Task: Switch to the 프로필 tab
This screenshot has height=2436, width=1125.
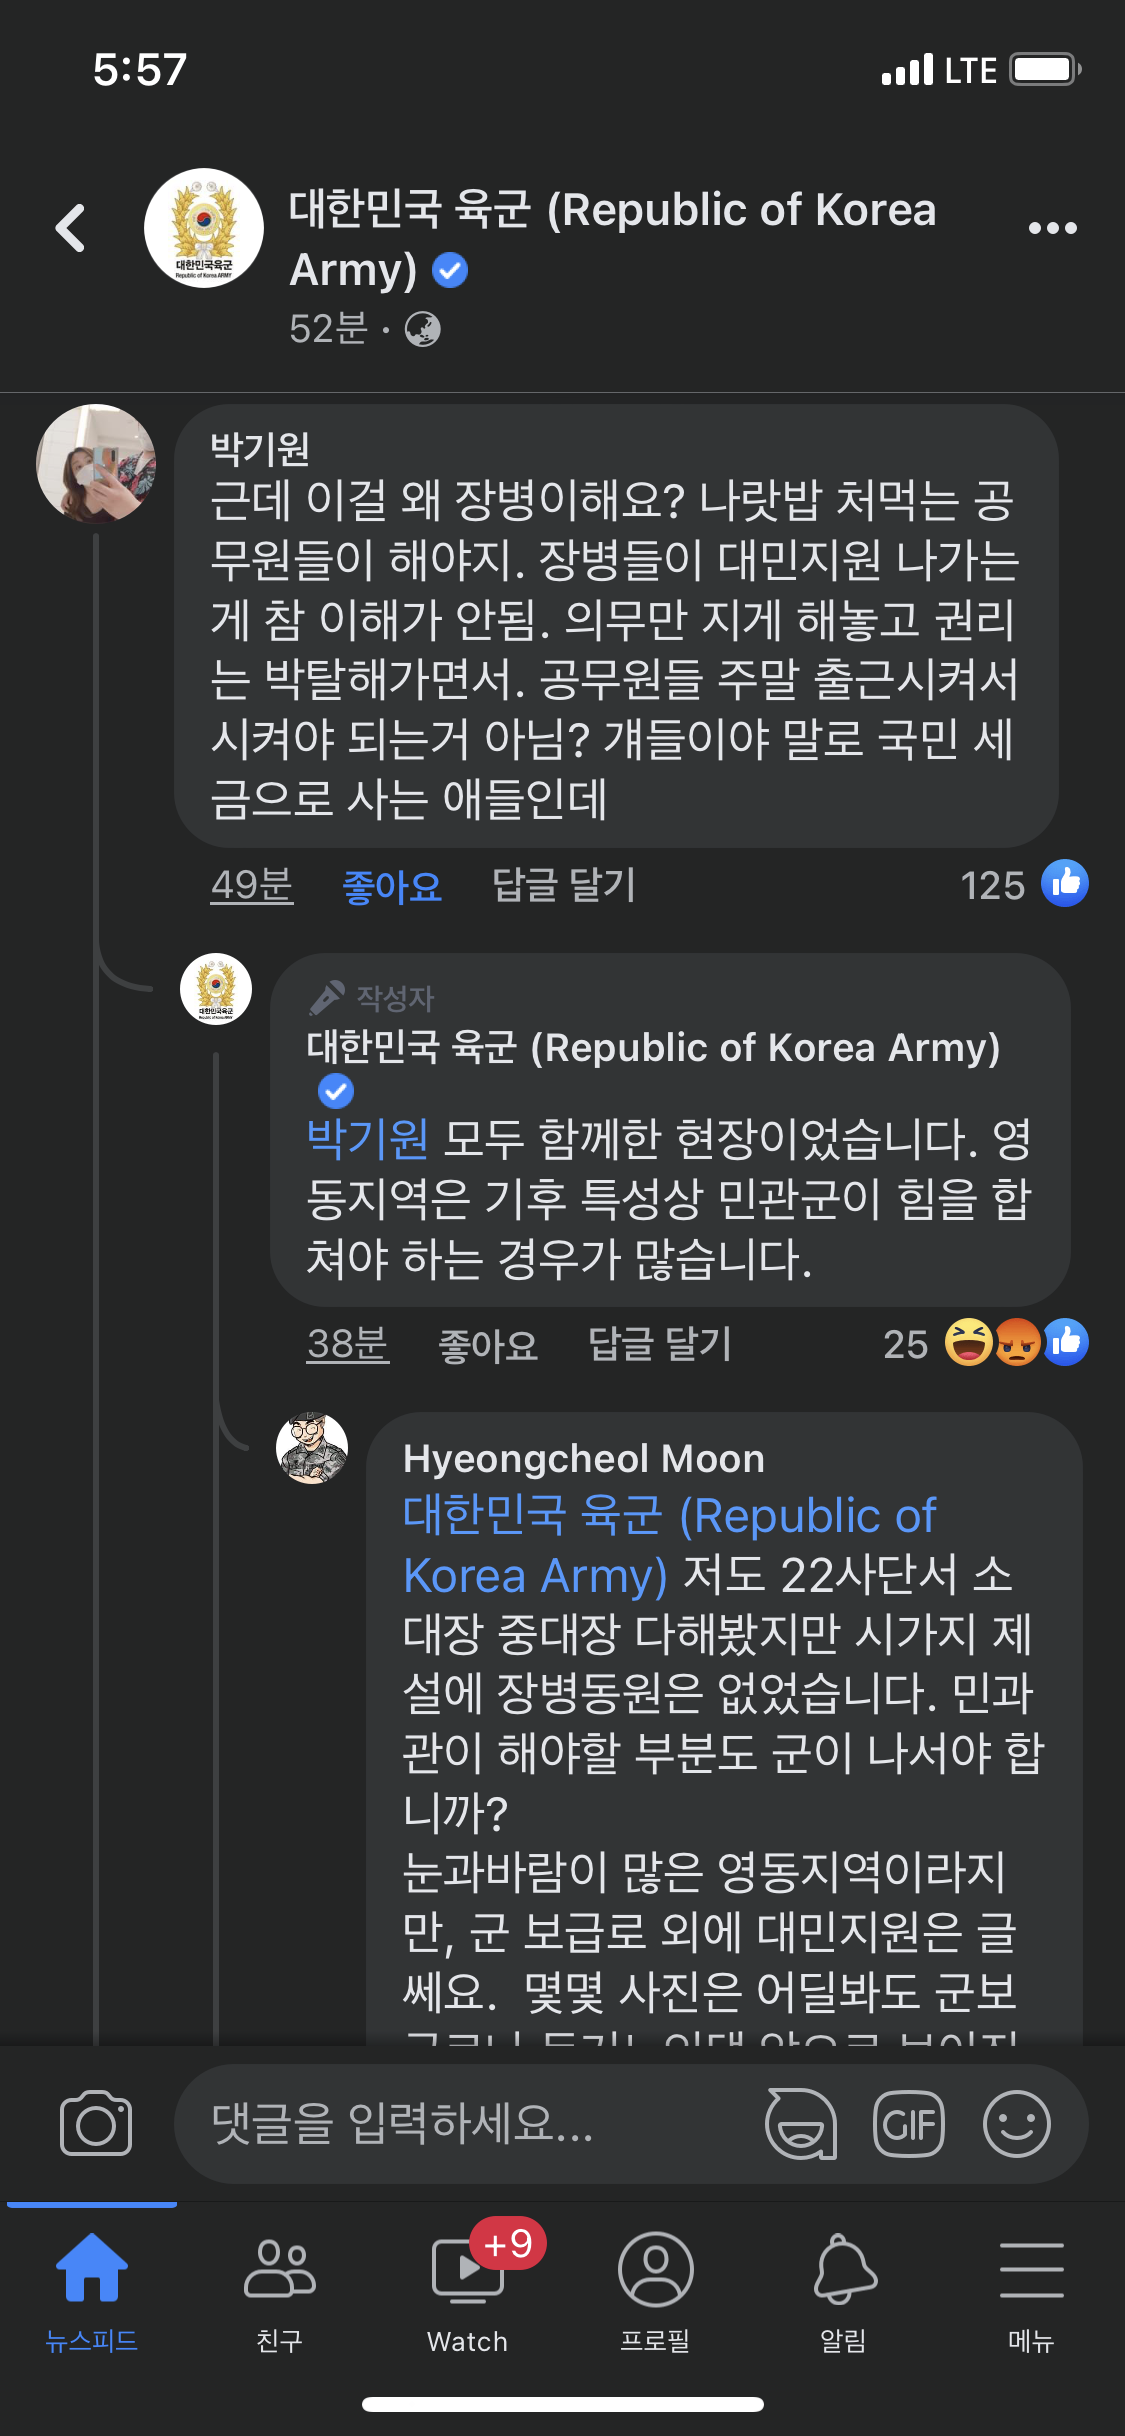Action: pos(655,2287)
